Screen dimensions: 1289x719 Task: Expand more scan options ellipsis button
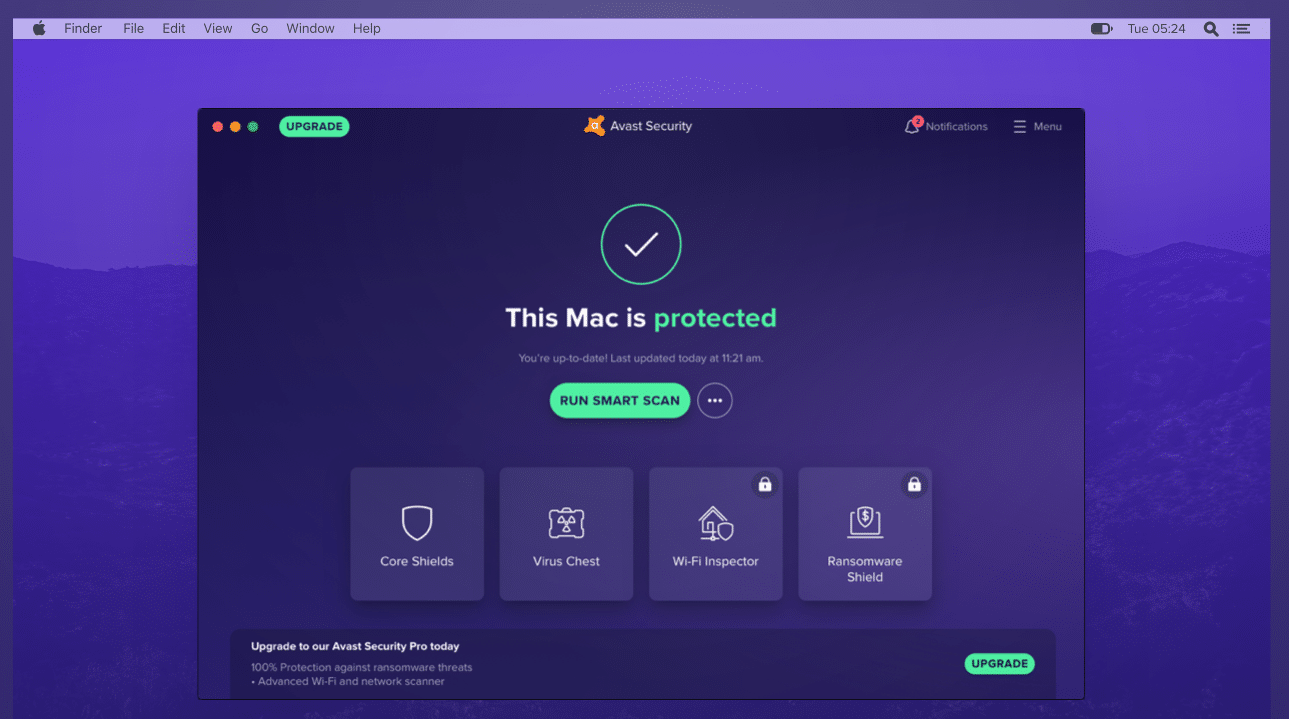[x=715, y=400]
